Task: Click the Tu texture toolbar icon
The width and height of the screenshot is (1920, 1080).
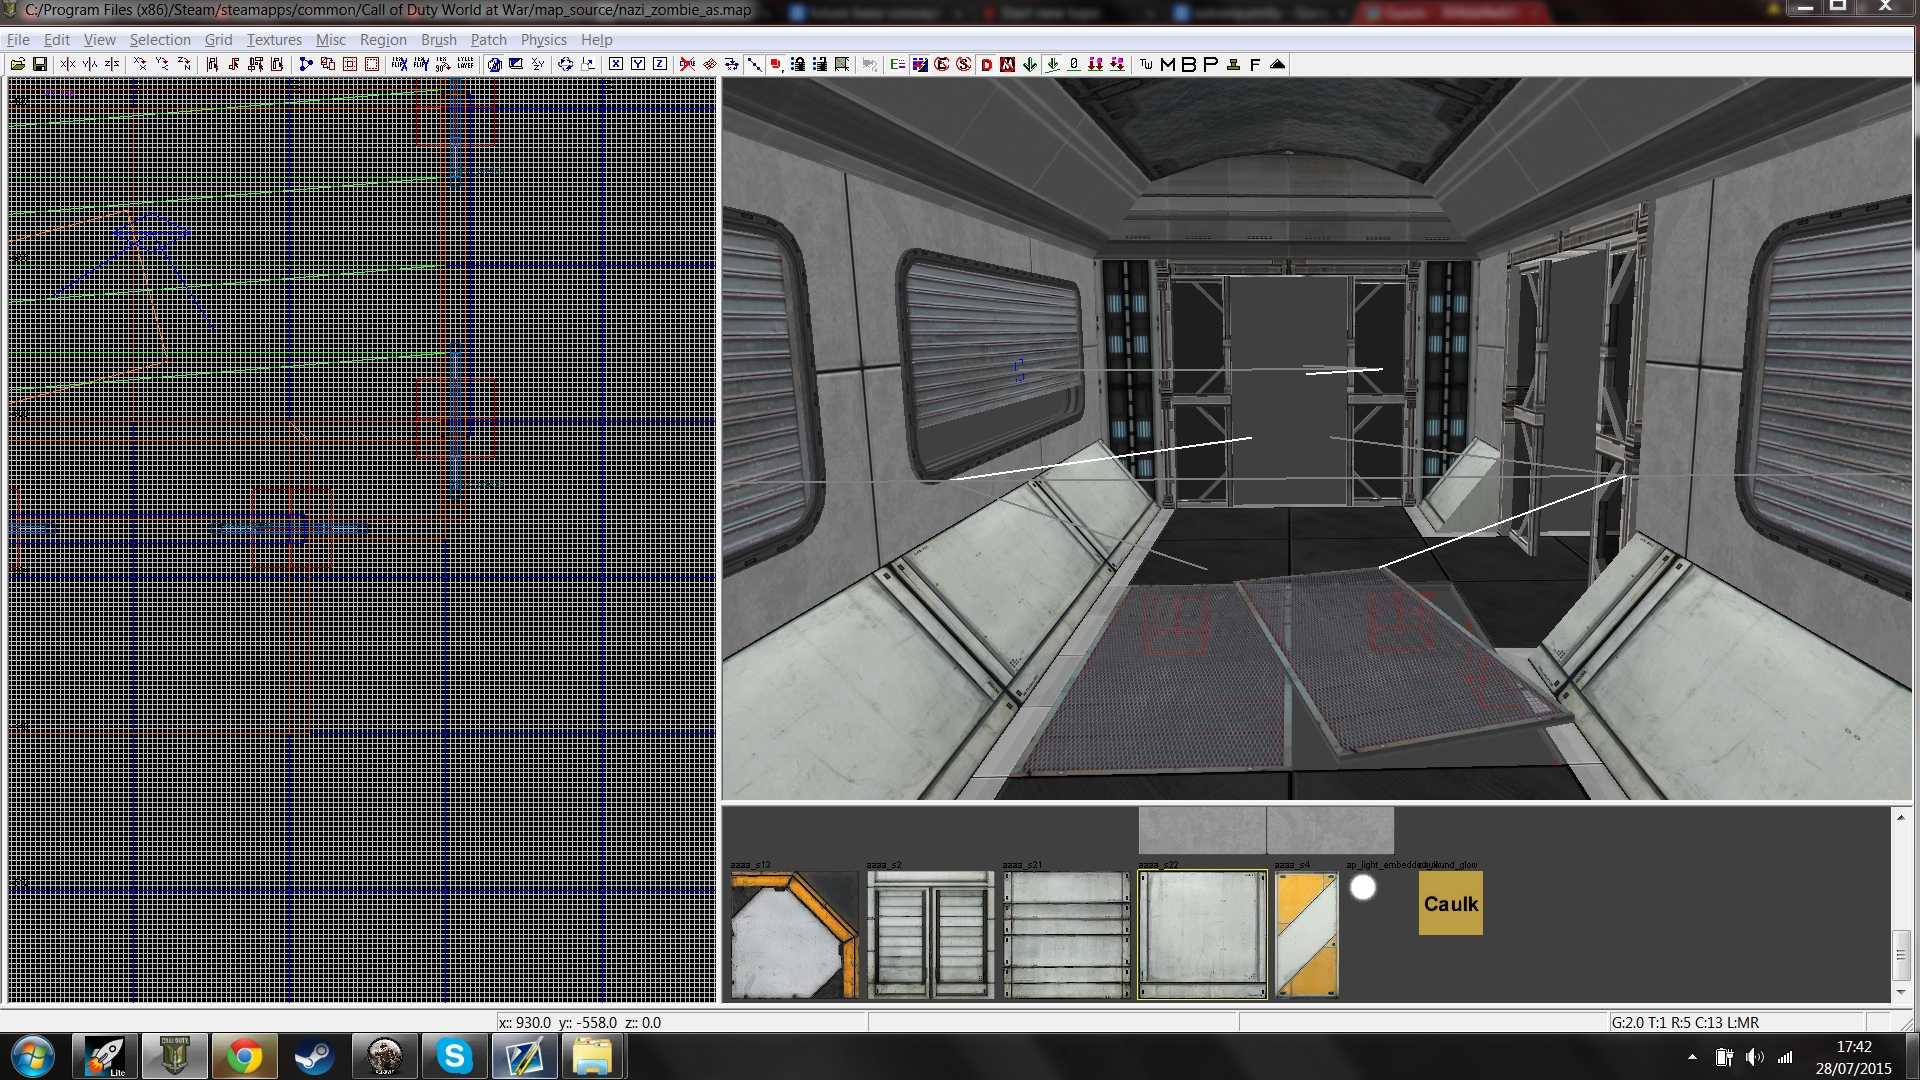Action: [1146, 64]
